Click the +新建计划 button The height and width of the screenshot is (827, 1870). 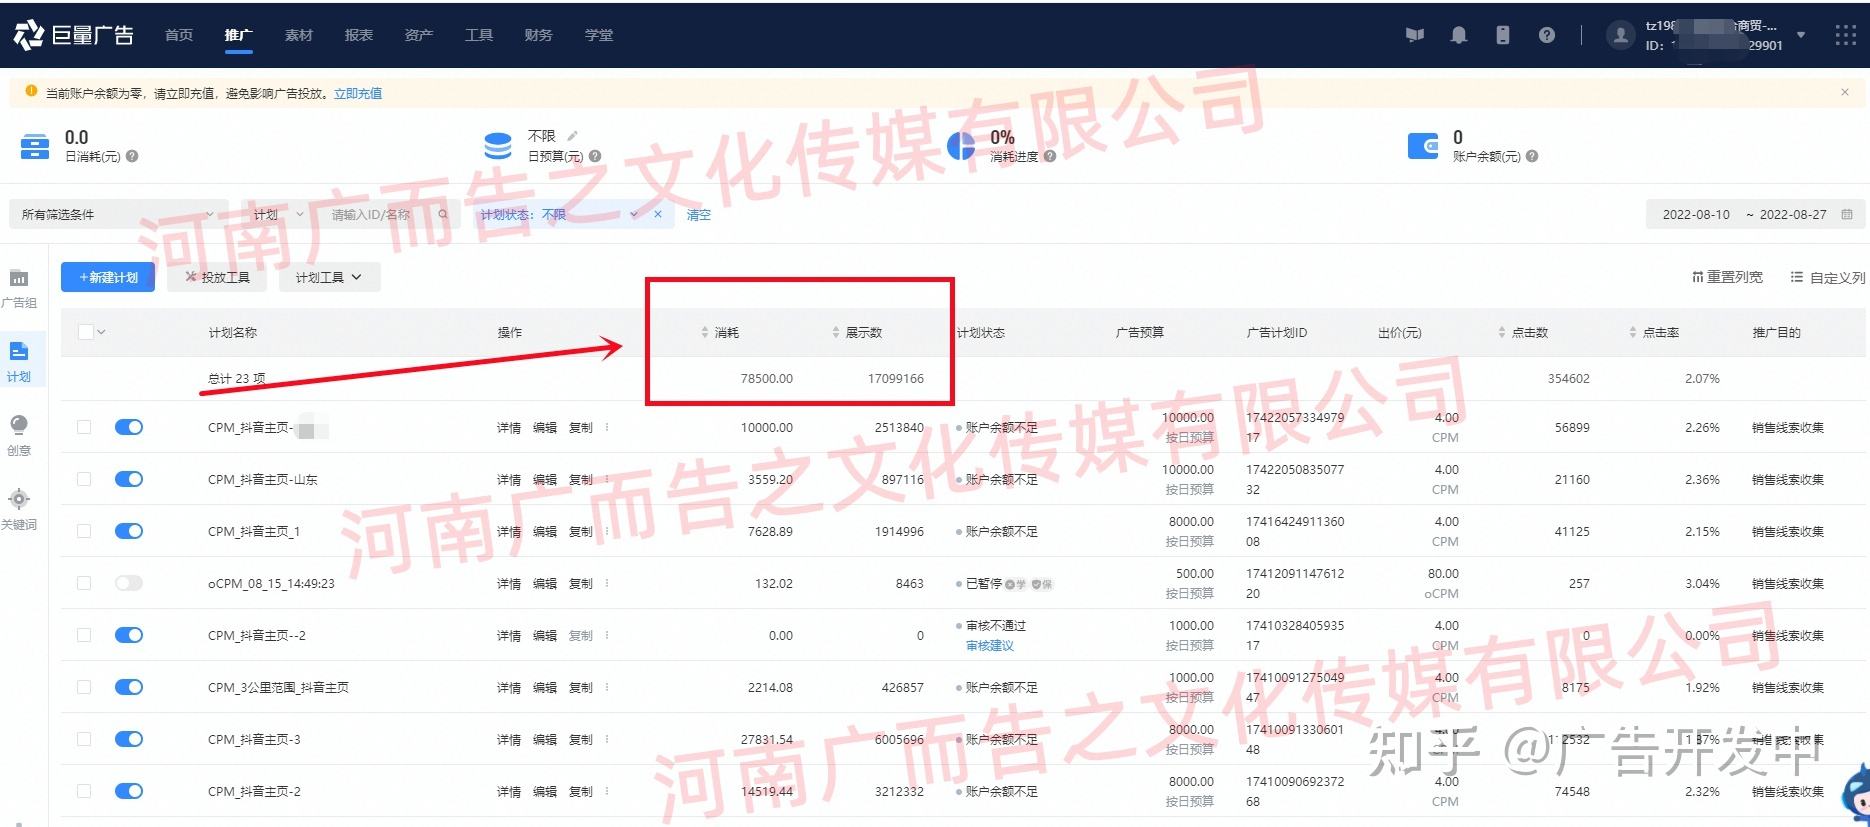108,277
